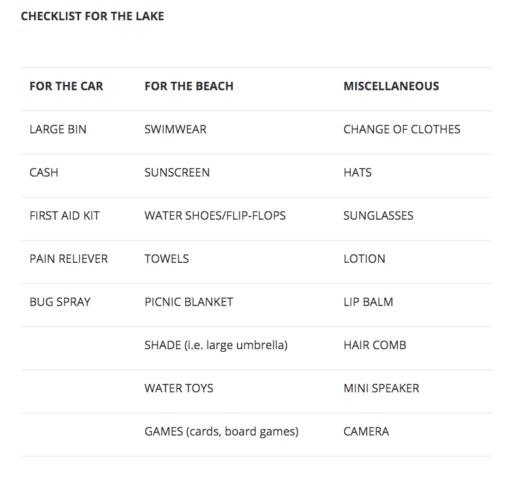Click the MISCELLANEOUS column header
Viewport: 511px width, 480px height.
click(x=391, y=86)
